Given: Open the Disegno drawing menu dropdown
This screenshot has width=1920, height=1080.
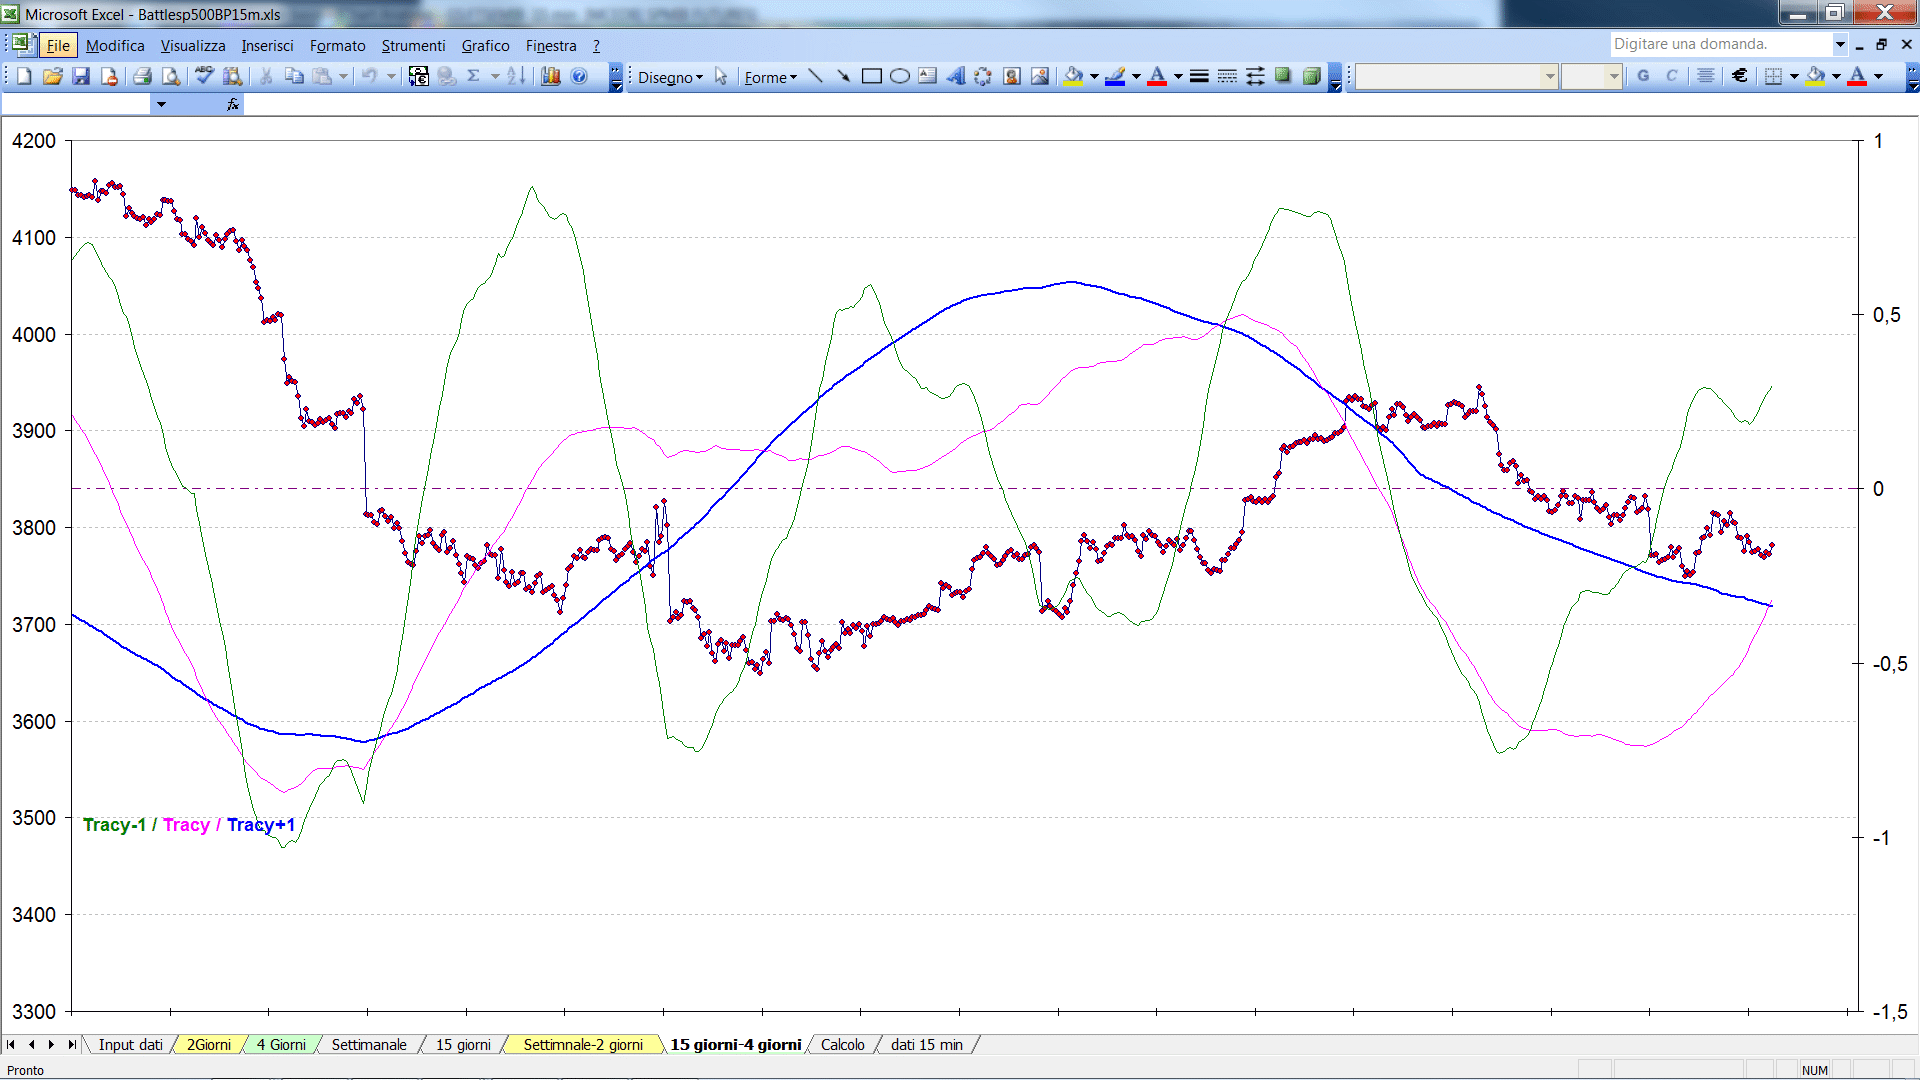Looking at the screenshot, I should click(670, 77).
